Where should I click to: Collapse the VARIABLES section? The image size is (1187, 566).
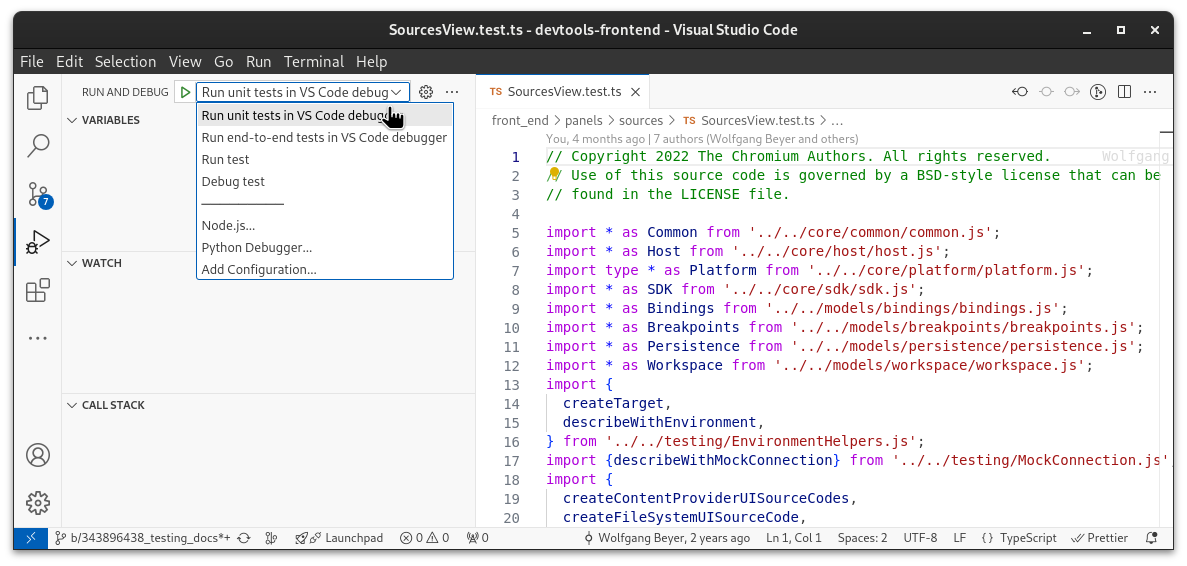click(110, 120)
